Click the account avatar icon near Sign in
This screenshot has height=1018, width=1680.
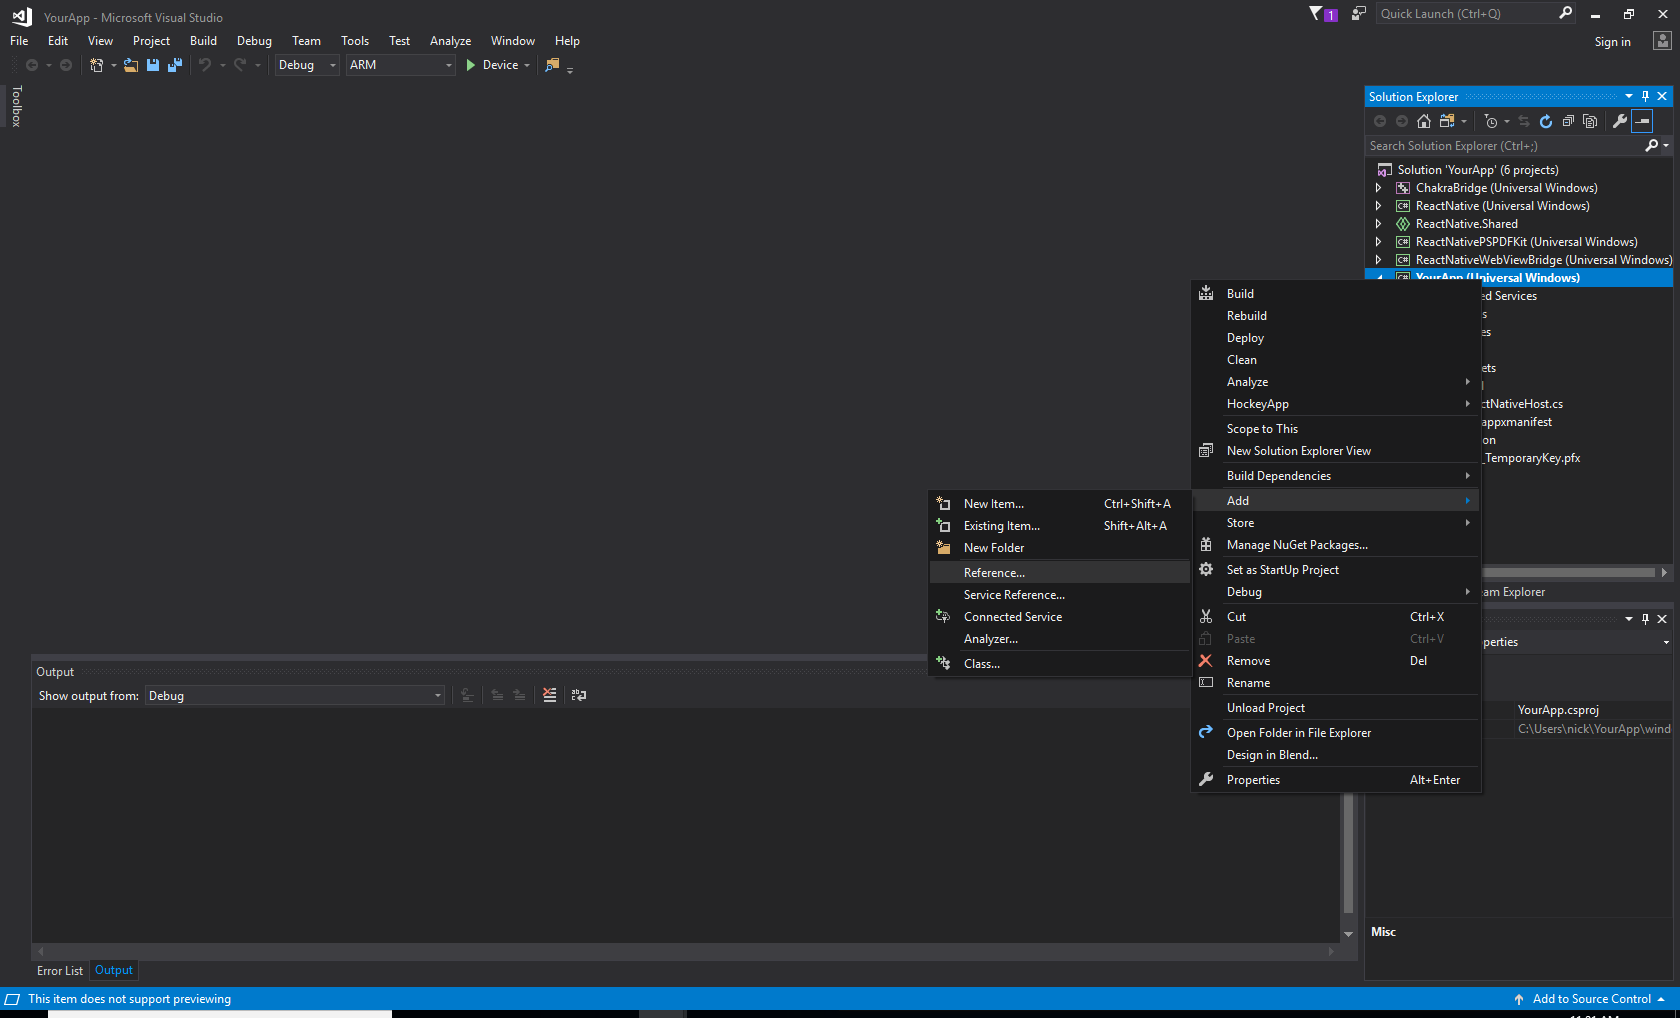pos(1662,41)
